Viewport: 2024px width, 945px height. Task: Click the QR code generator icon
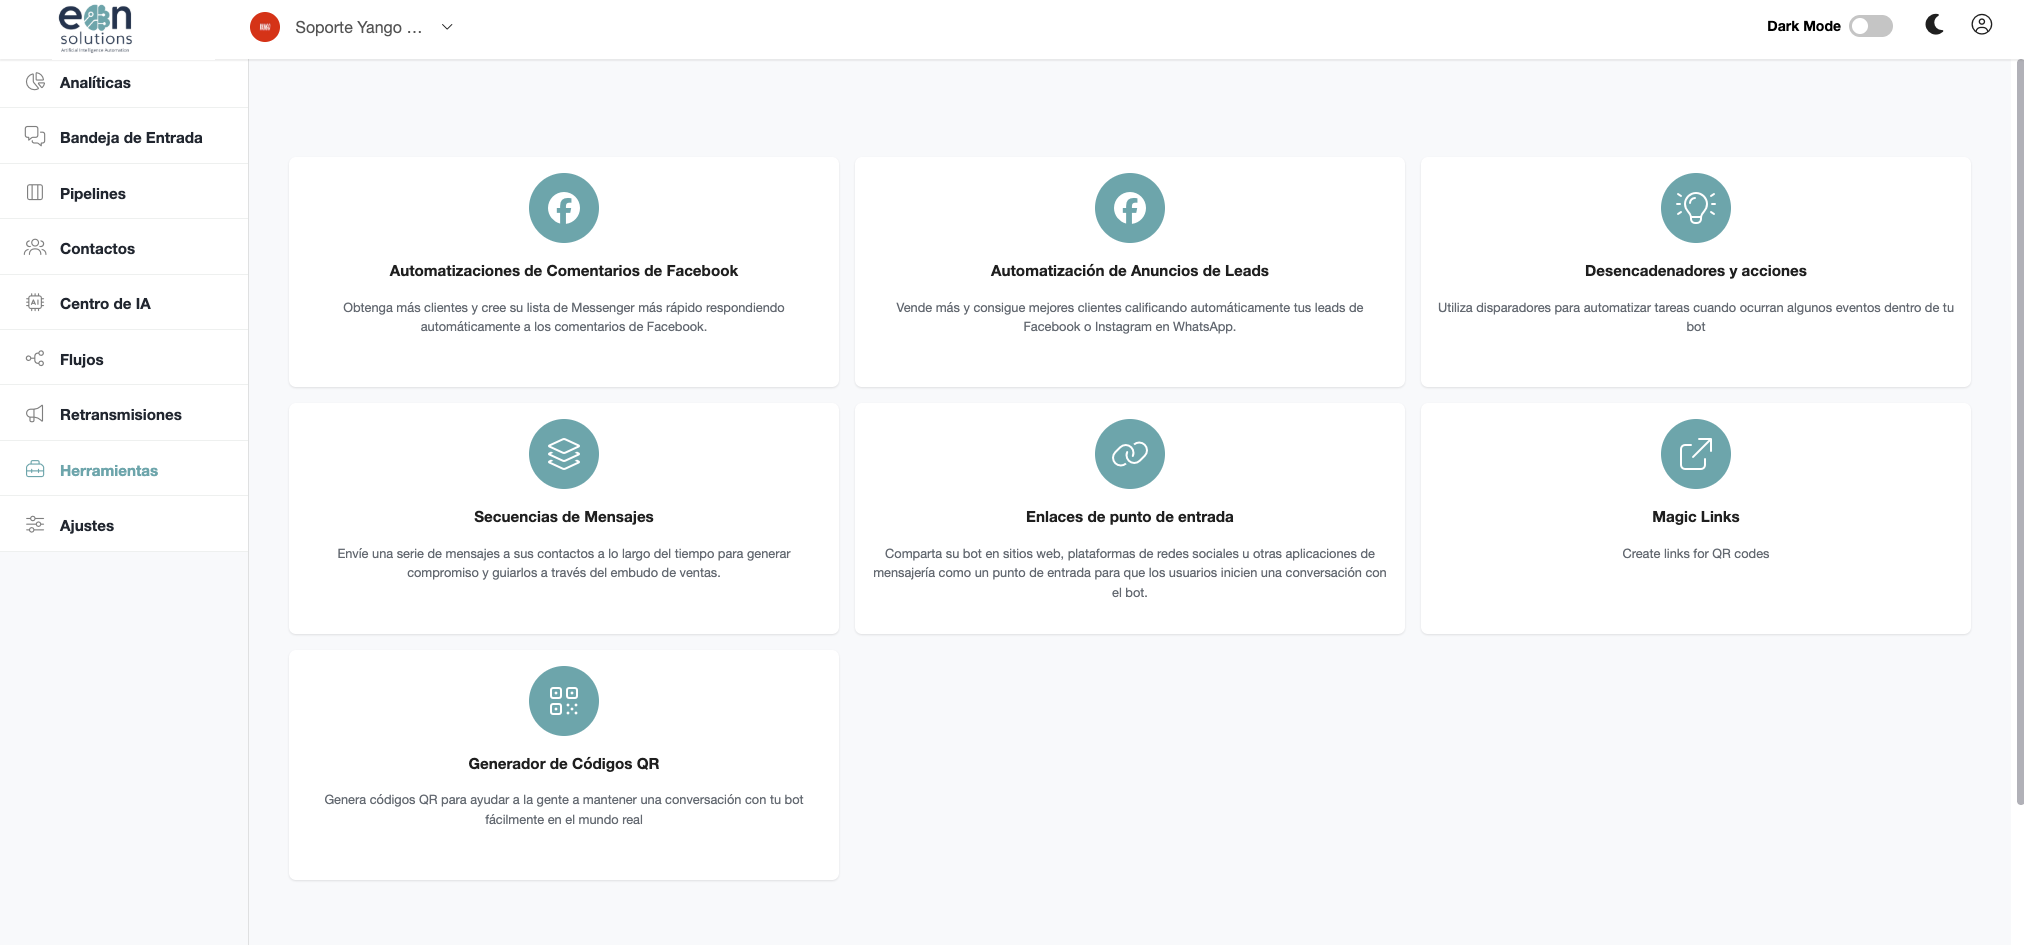[564, 701]
